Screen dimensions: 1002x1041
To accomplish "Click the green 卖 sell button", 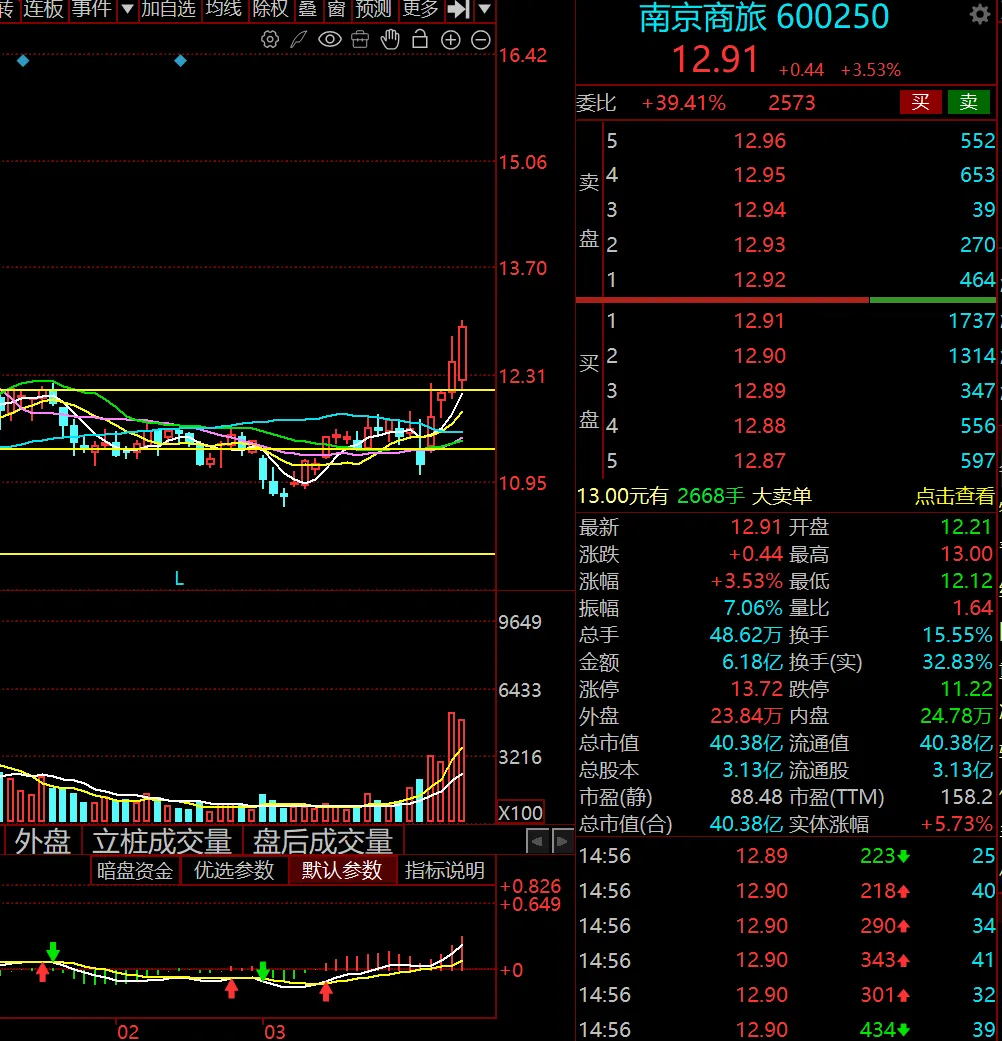I will click(x=968, y=102).
